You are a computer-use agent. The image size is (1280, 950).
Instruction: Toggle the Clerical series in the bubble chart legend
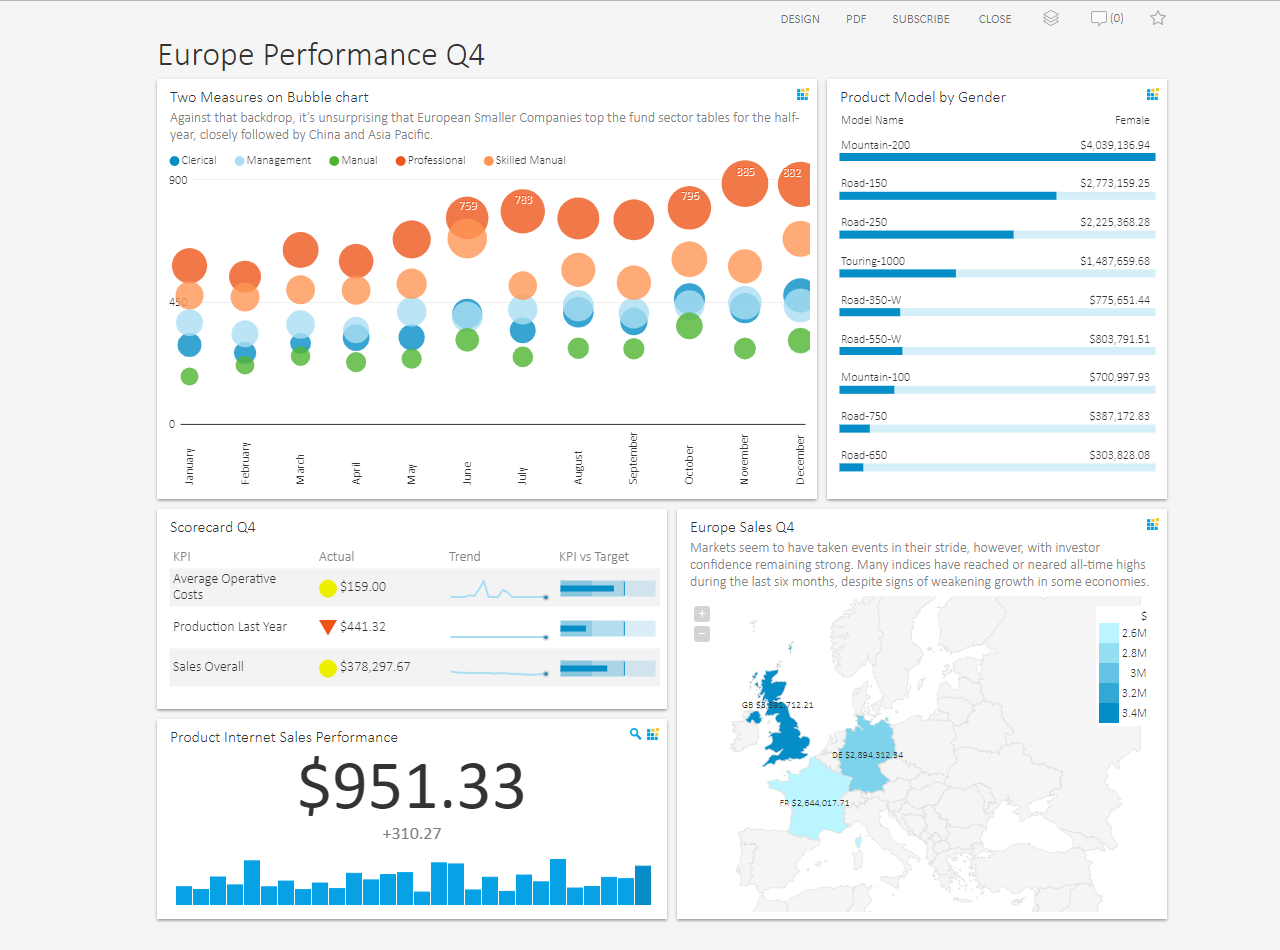[x=190, y=160]
